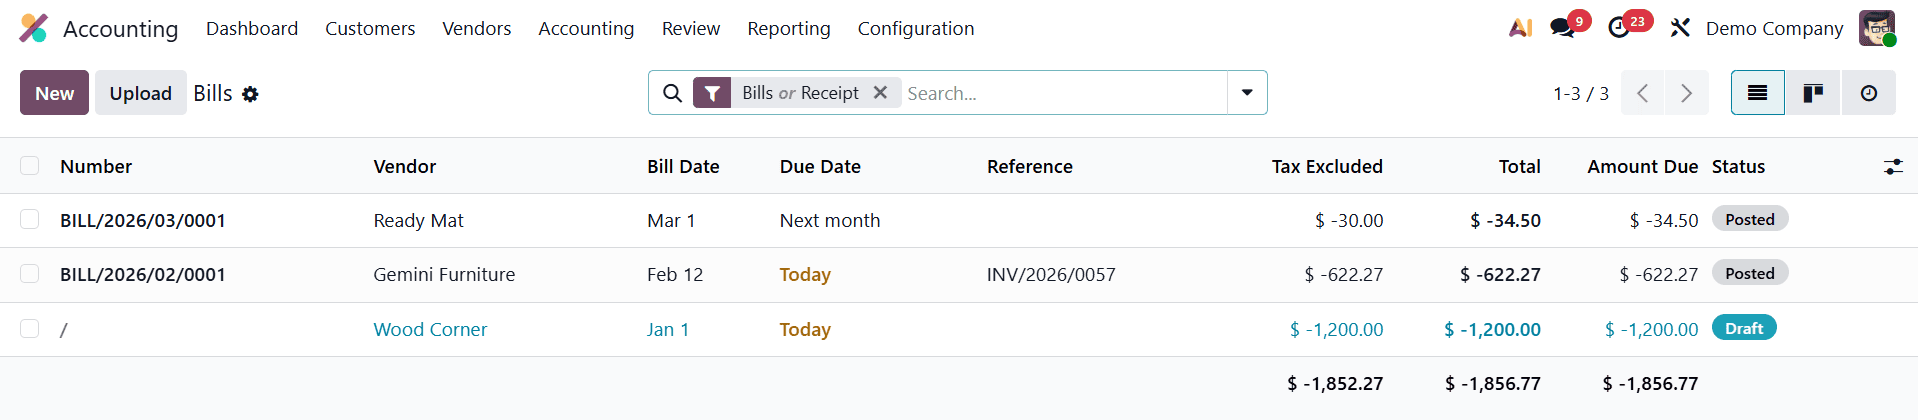Open the Vendors menu
The width and height of the screenshot is (1918, 420).
point(476,28)
